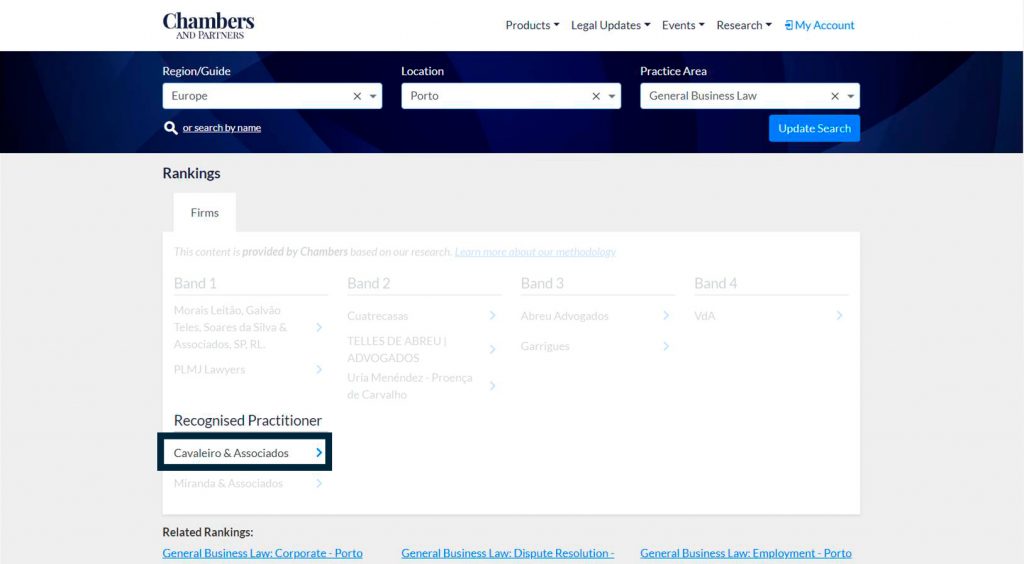Expand the Practice Area dropdown
This screenshot has height=564, width=1024.
[851, 96]
